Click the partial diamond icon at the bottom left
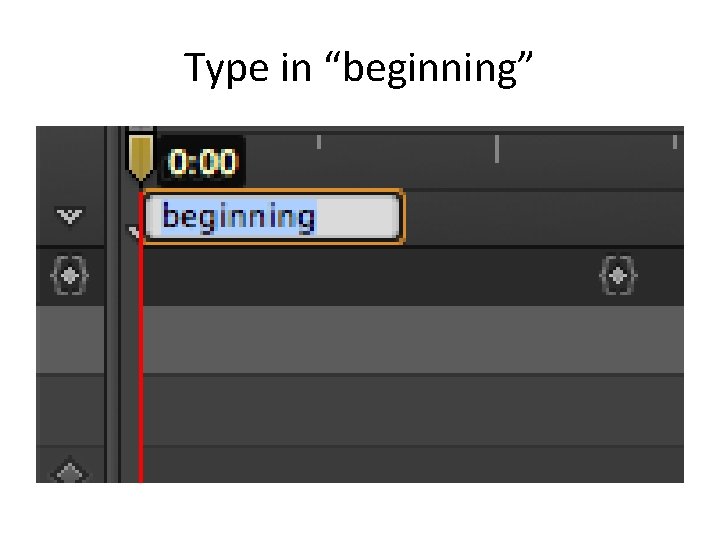This screenshot has height=540, width=720. (x=68, y=470)
